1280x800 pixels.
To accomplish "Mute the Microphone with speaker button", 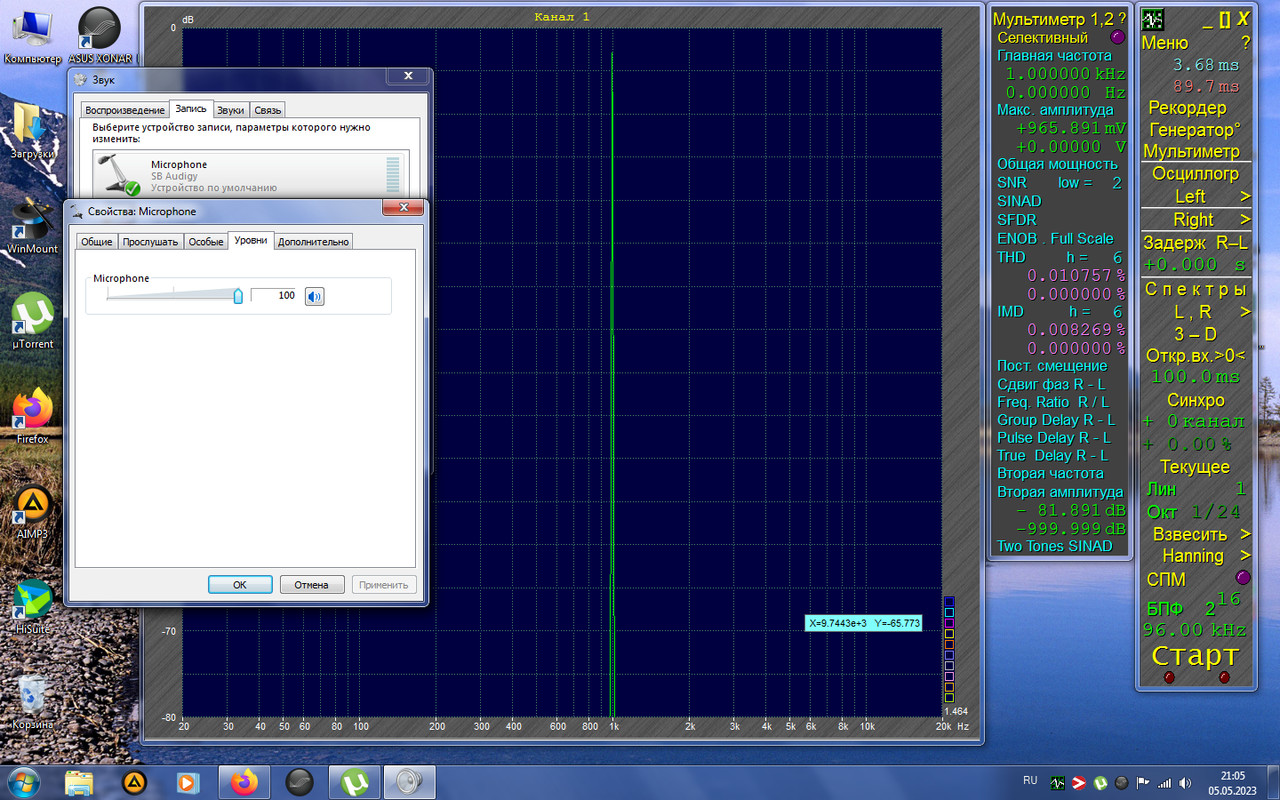I will (x=315, y=296).
